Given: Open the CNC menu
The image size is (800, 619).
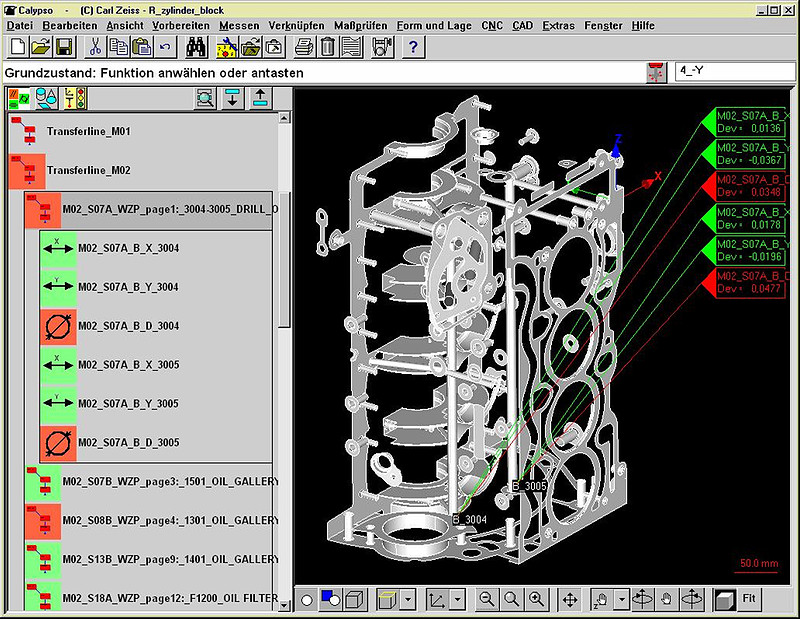Looking at the screenshot, I should 492,26.
